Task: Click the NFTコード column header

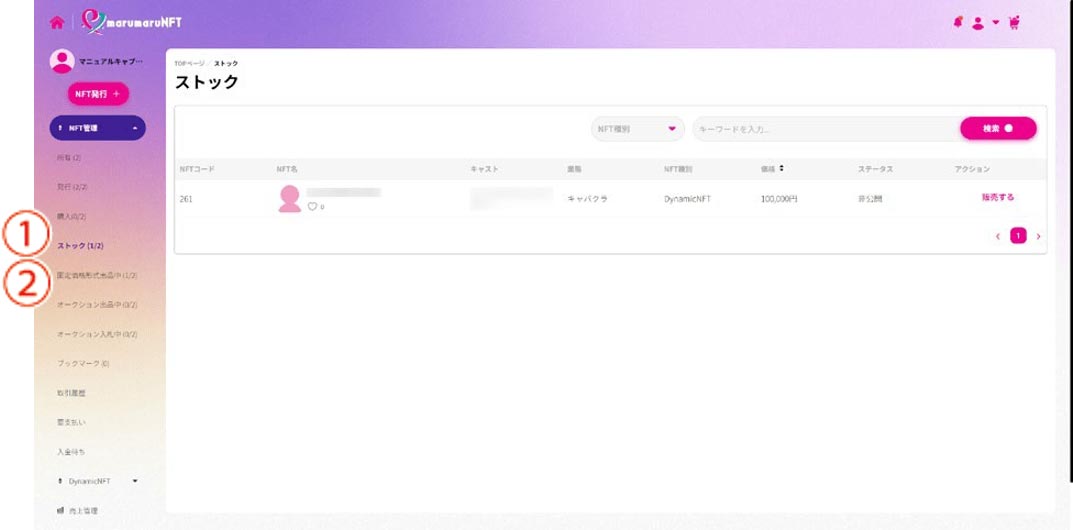Action: (197, 169)
